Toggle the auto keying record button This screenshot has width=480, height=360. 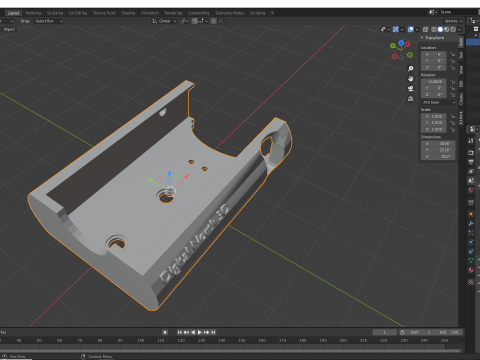click(x=165, y=332)
